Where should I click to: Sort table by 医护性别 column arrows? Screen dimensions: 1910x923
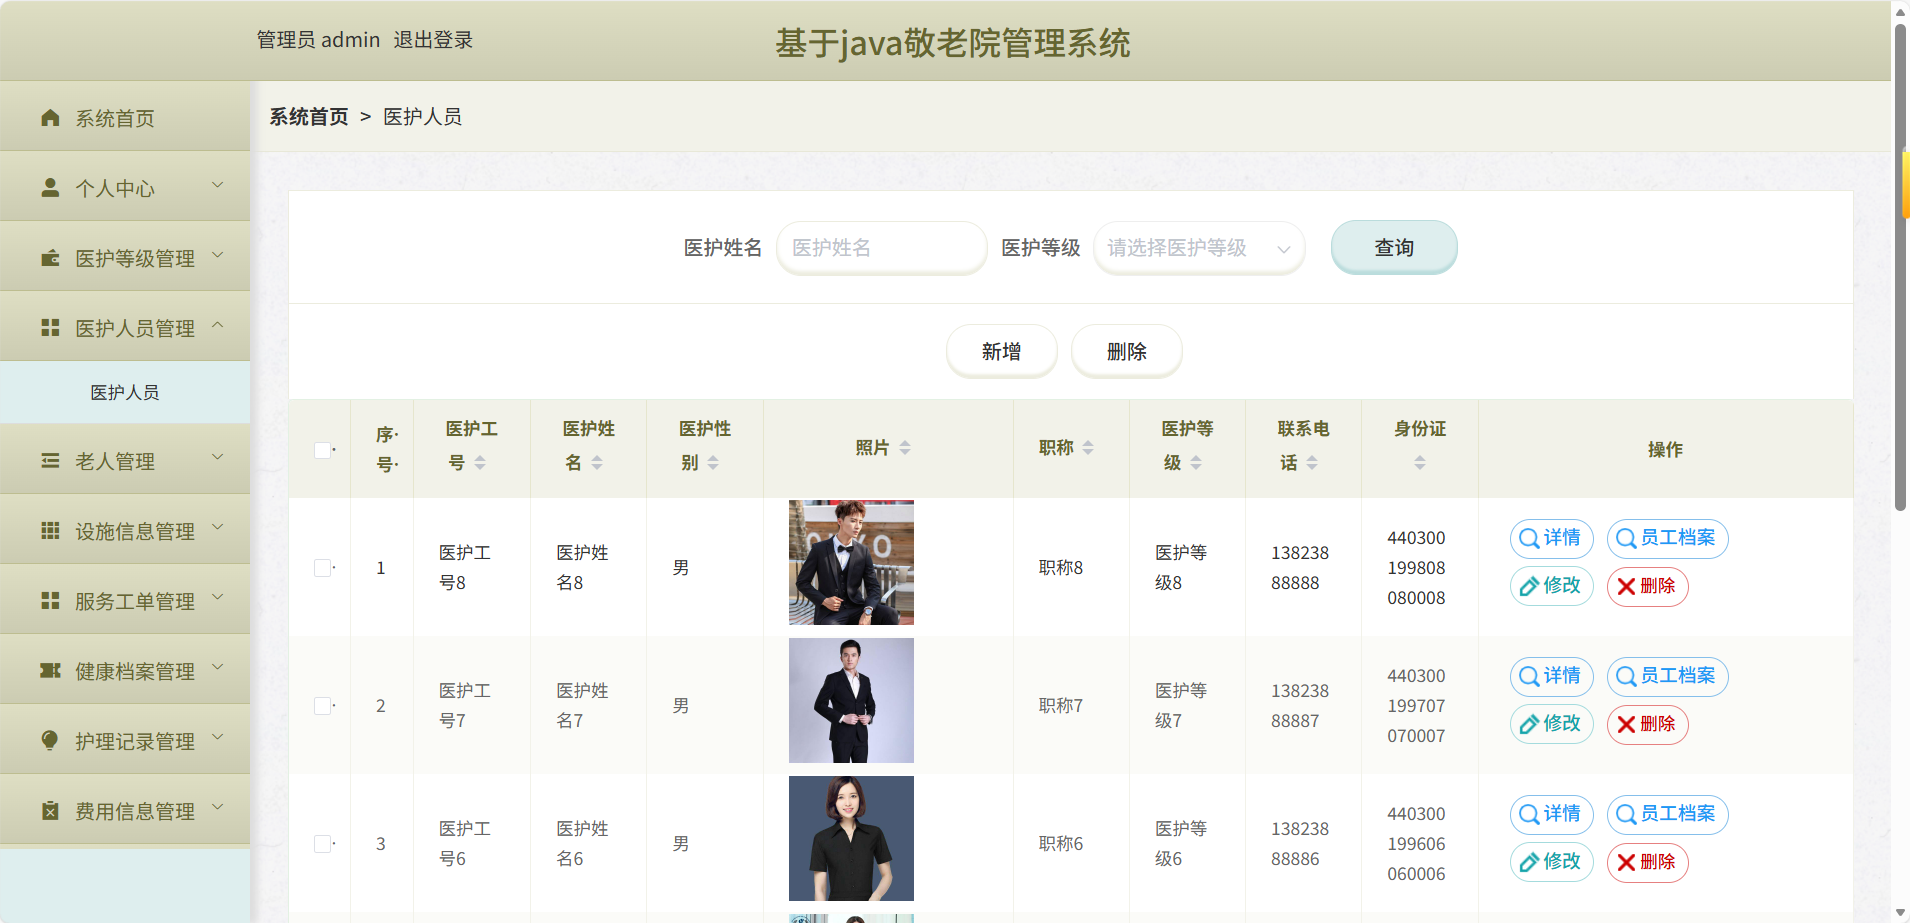point(713,462)
